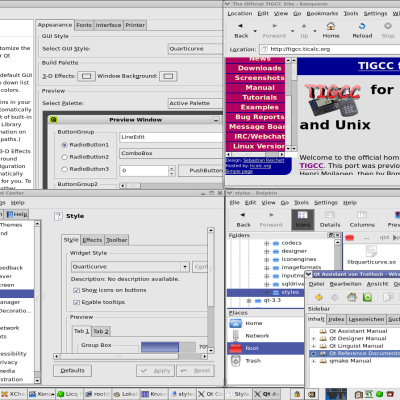400x400 pixels.
Task: Click red root folder icon in Dolphin breadcrumb
Action: pos(349,238)
